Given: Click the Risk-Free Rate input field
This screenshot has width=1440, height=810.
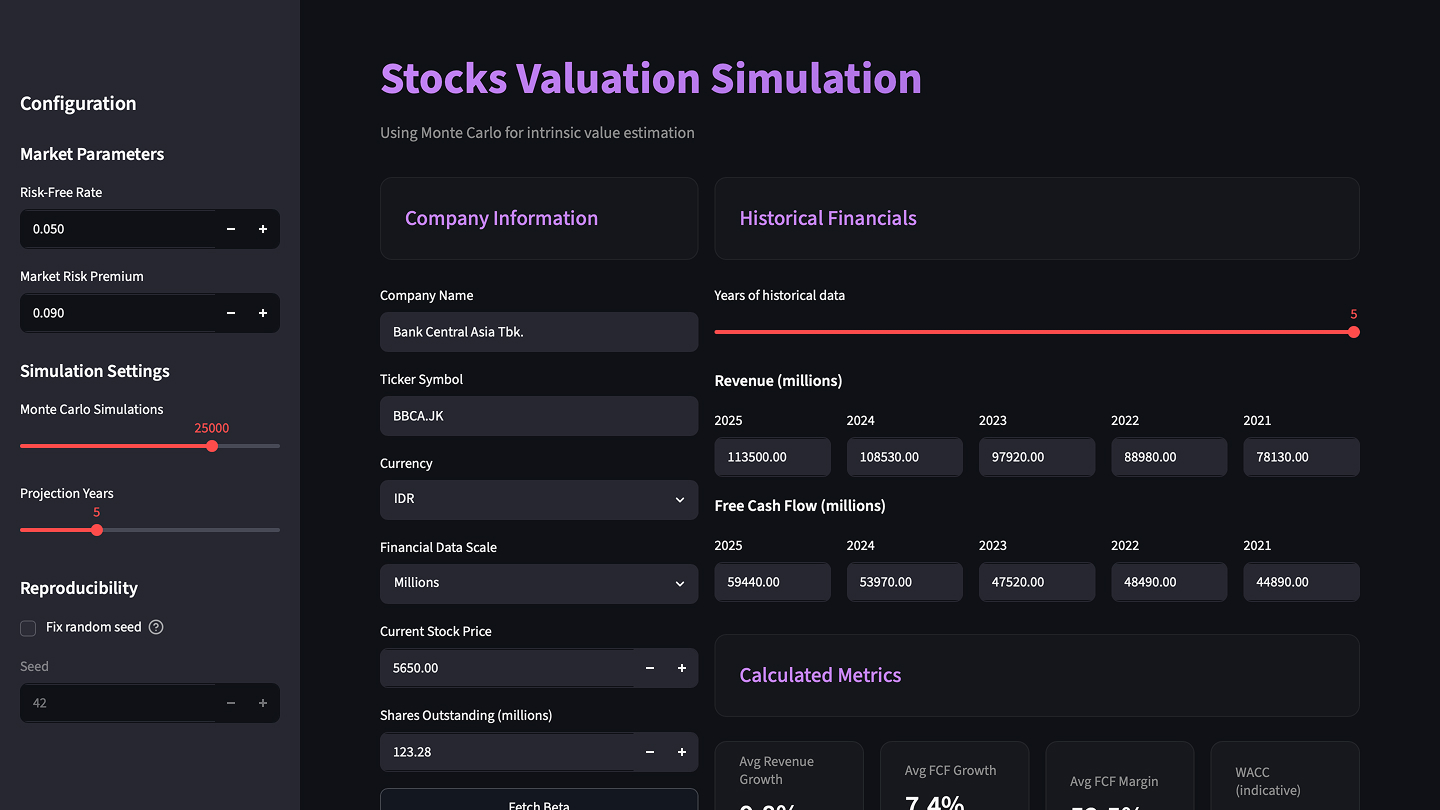Looking at the screenshot, I should coord(117,229).
